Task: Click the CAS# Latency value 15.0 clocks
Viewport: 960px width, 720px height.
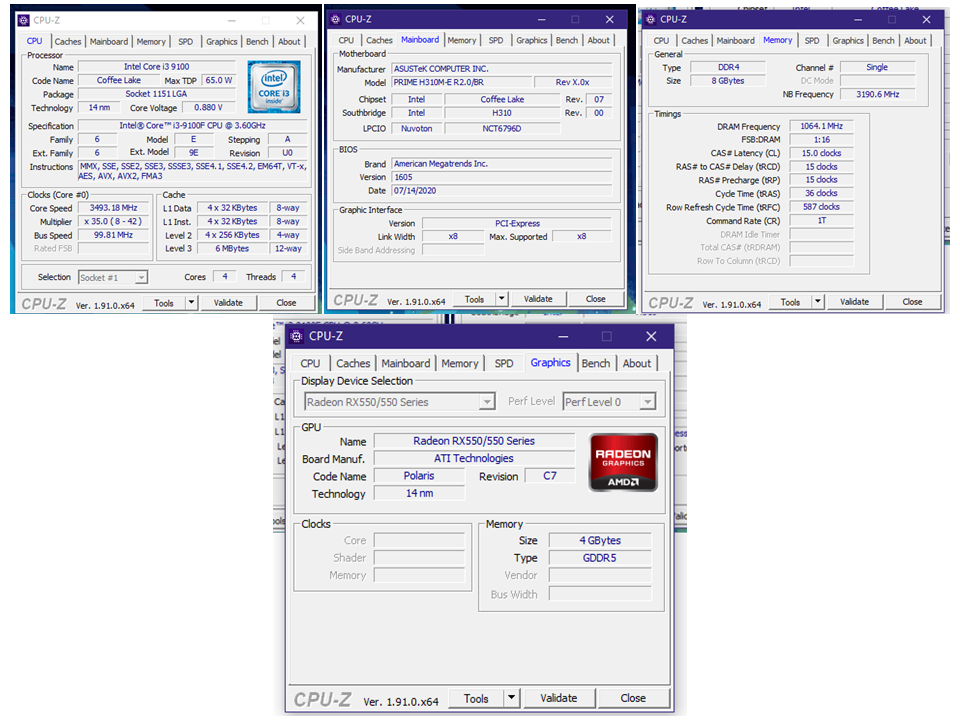Action: 821,153
